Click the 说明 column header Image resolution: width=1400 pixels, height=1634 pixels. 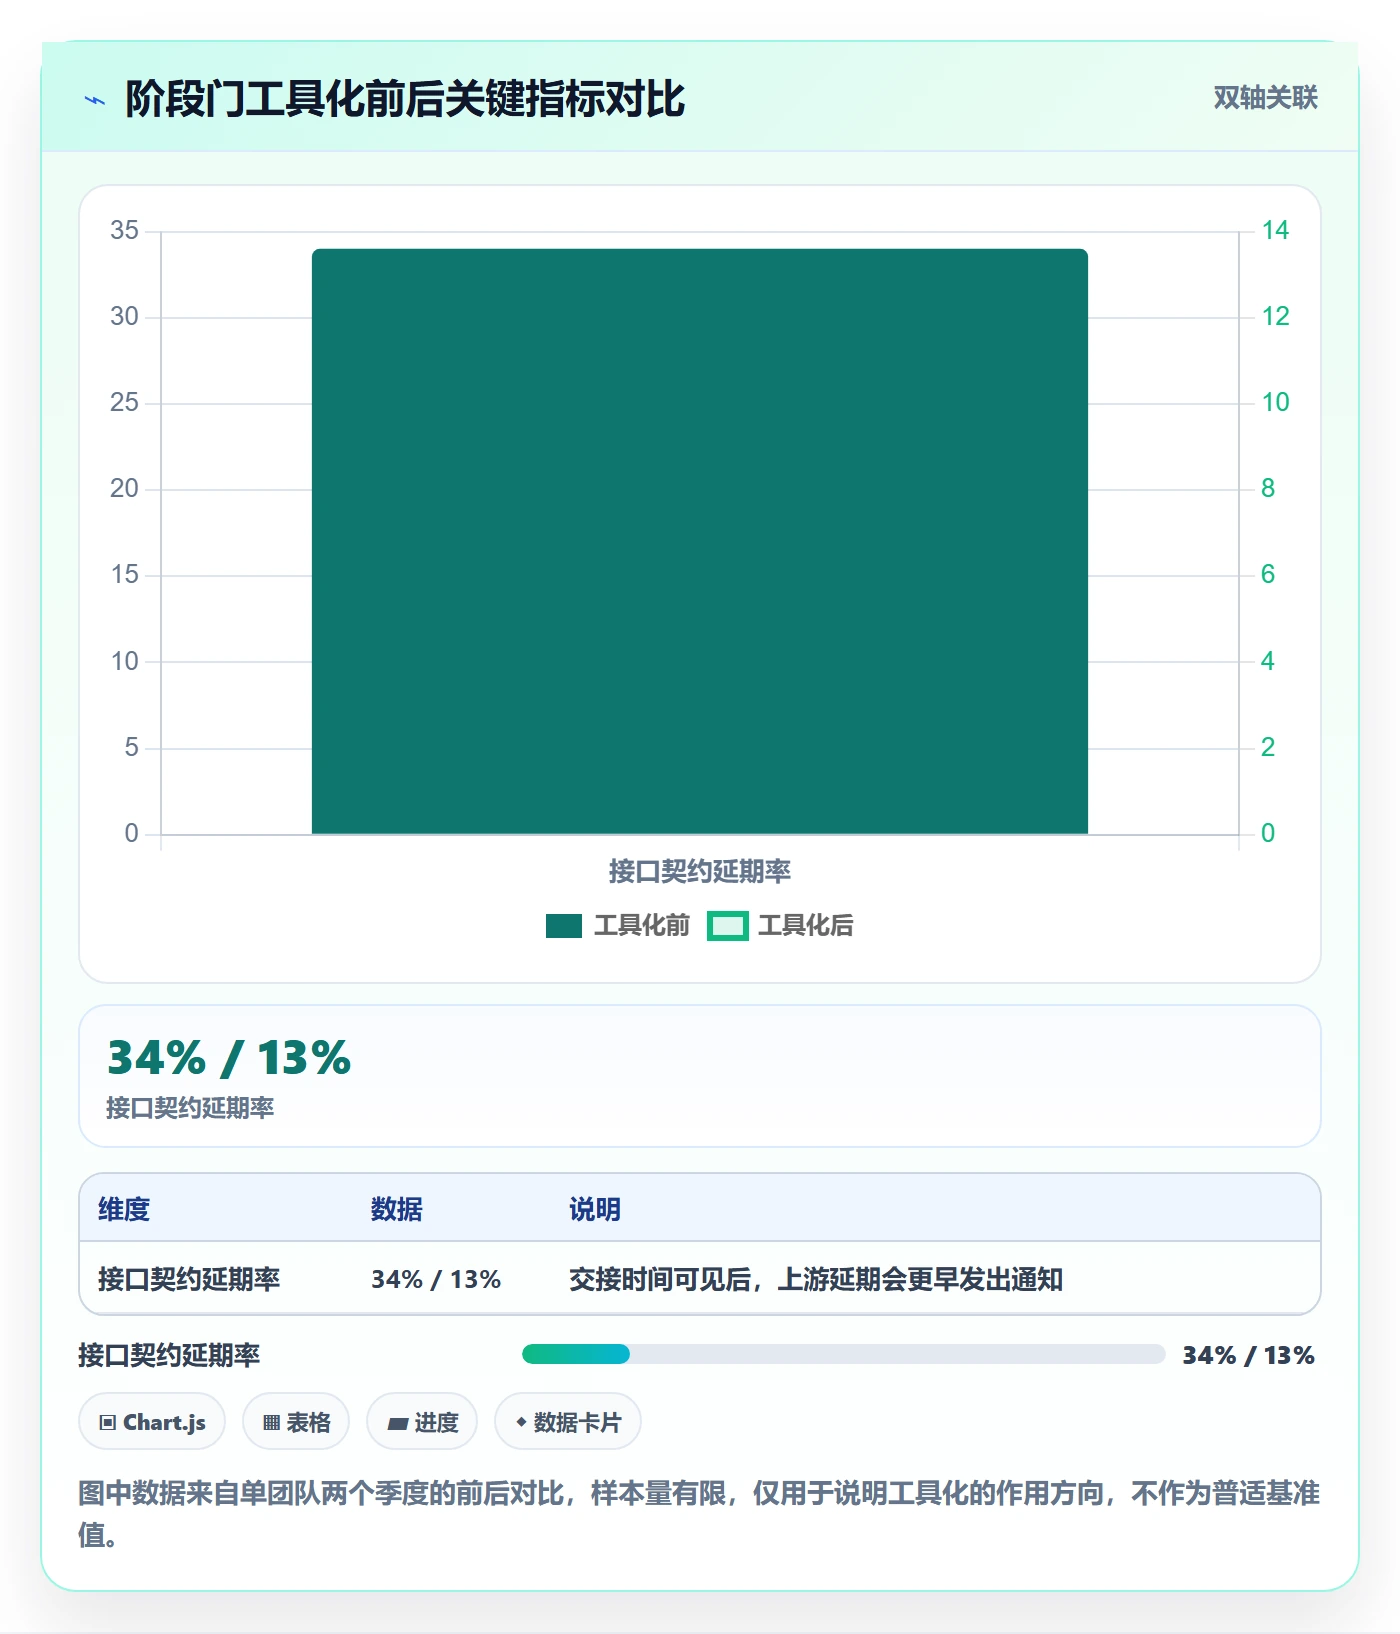[x=595, y=1209]
